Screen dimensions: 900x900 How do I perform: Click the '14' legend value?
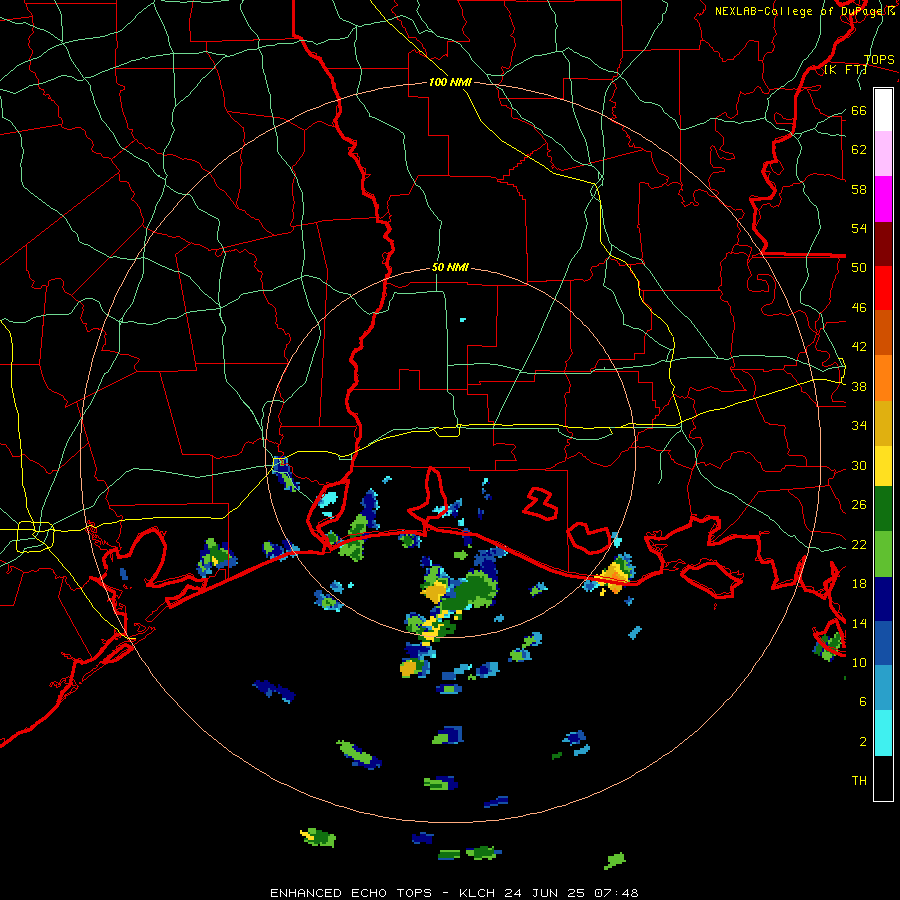859,623
